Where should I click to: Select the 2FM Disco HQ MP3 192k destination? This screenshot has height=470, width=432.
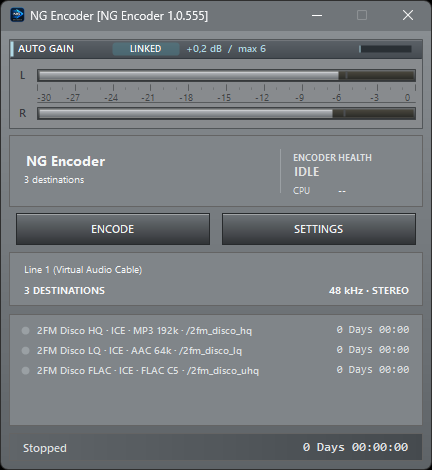pos(144,331)
